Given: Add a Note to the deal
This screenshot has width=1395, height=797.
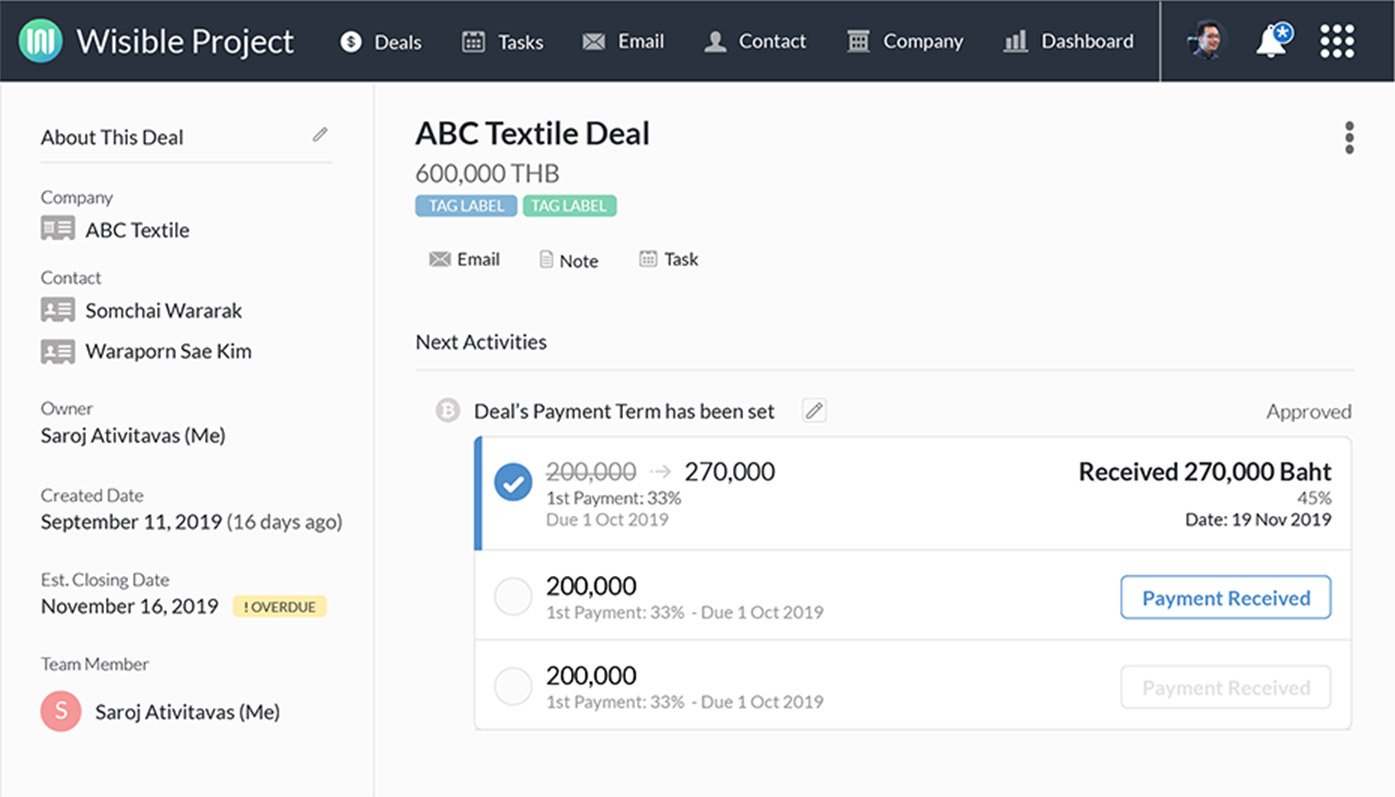Looking at the screenshot, I should click(568, 260).
